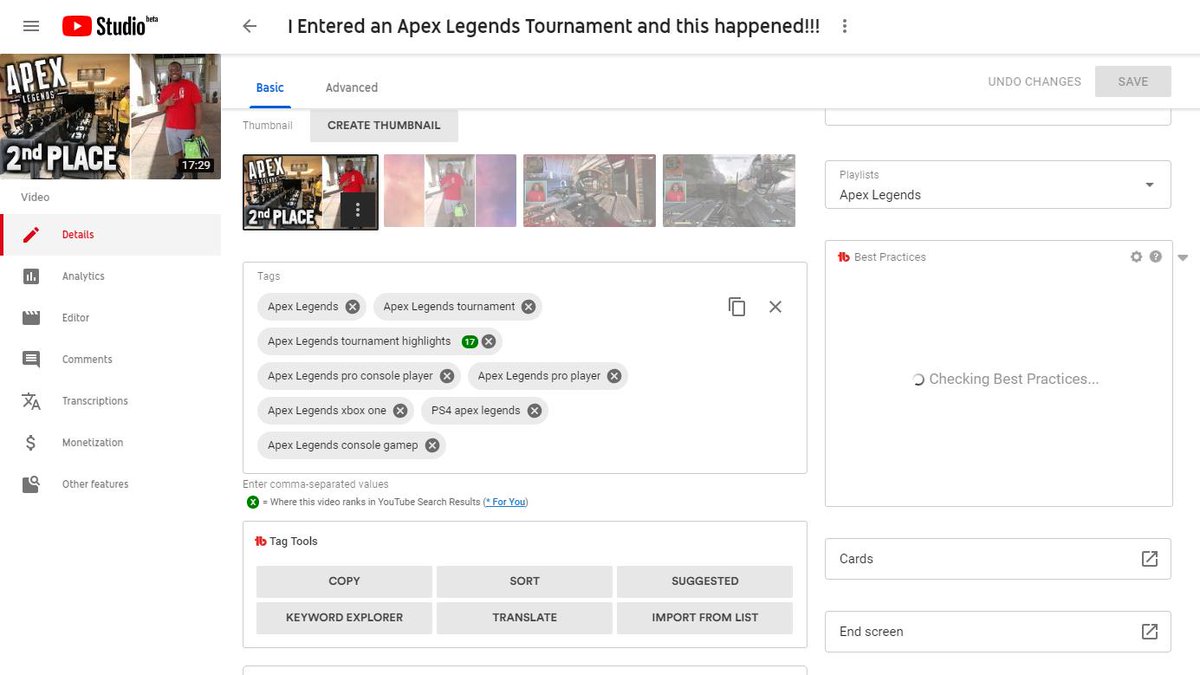Click the SAVE button
Image resolution: width=1200 pixels, height=675 pixels.
pyautogui.click(x=1133, y=82)
